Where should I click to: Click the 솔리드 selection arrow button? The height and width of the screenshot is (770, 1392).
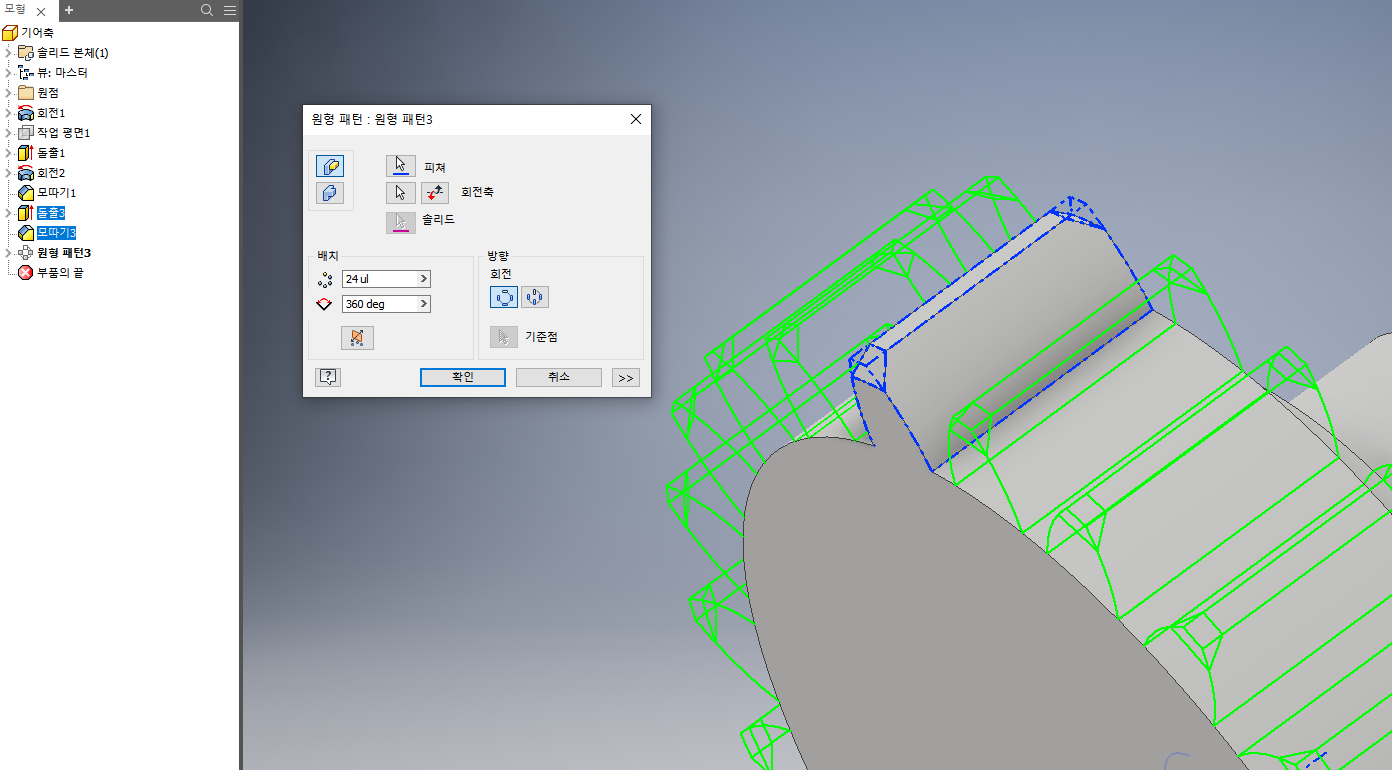[x=401, y=221]
